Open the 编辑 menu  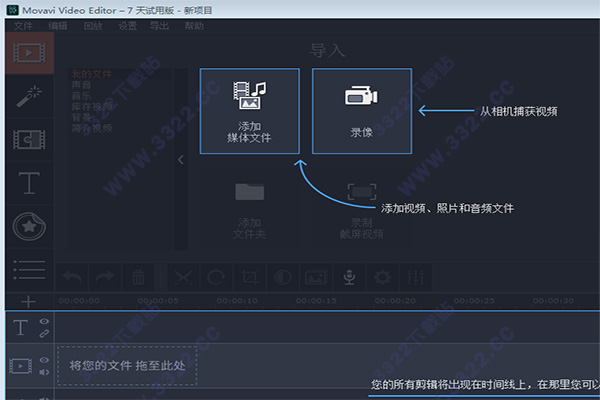(58, 26)
